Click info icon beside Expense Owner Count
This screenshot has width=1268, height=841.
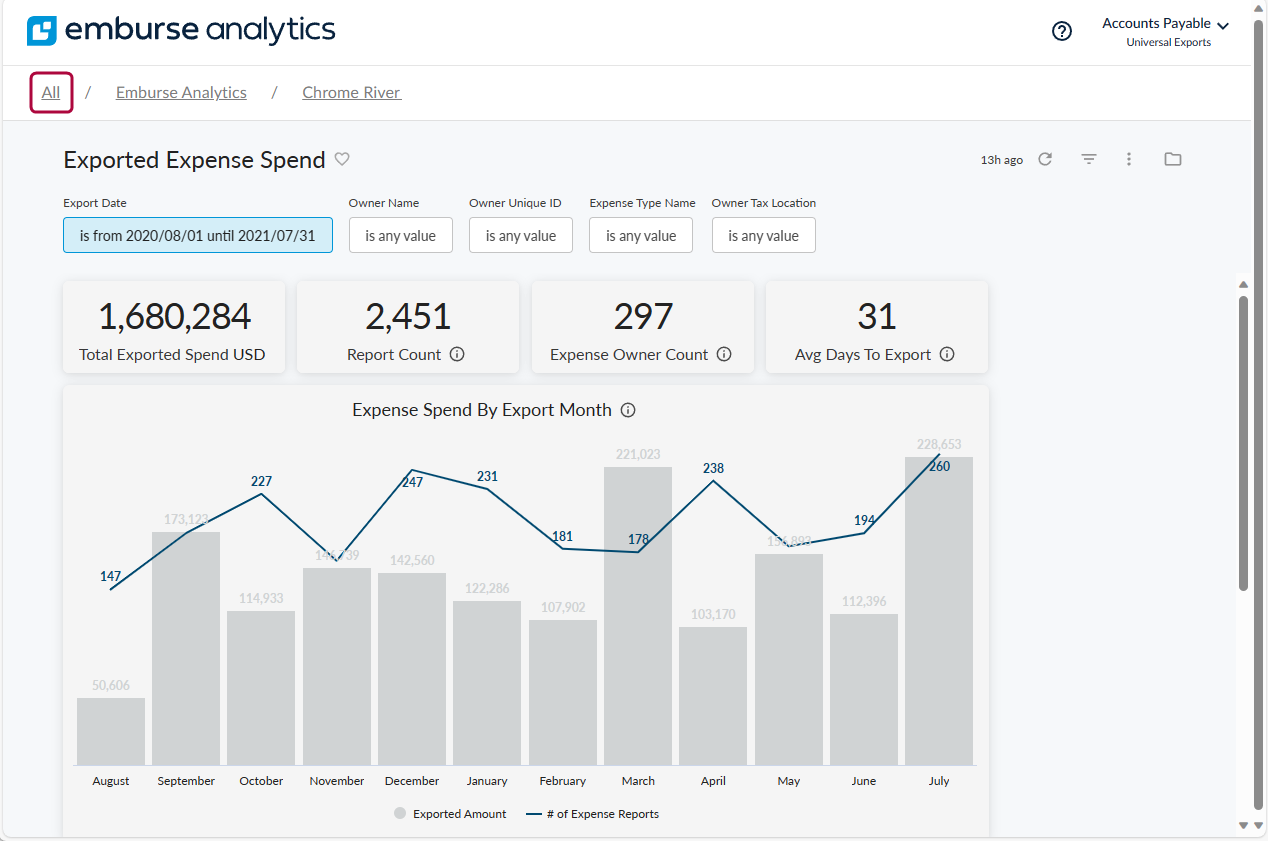tap(724, 354)
